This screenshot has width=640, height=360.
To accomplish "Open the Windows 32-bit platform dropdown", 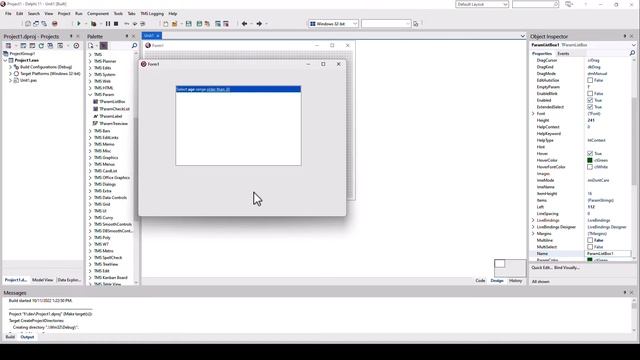I will click(355, 24).
